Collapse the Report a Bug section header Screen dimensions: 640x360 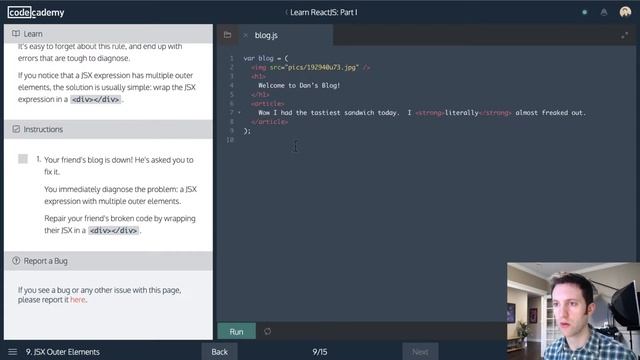(x=108, y=260)
